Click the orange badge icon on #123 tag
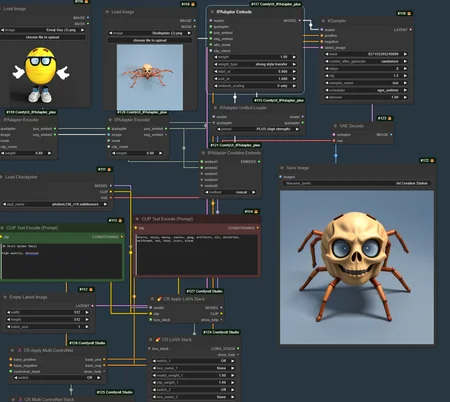Screen dimensions: 450x402 pyautogui.click(x=389, y=118)
